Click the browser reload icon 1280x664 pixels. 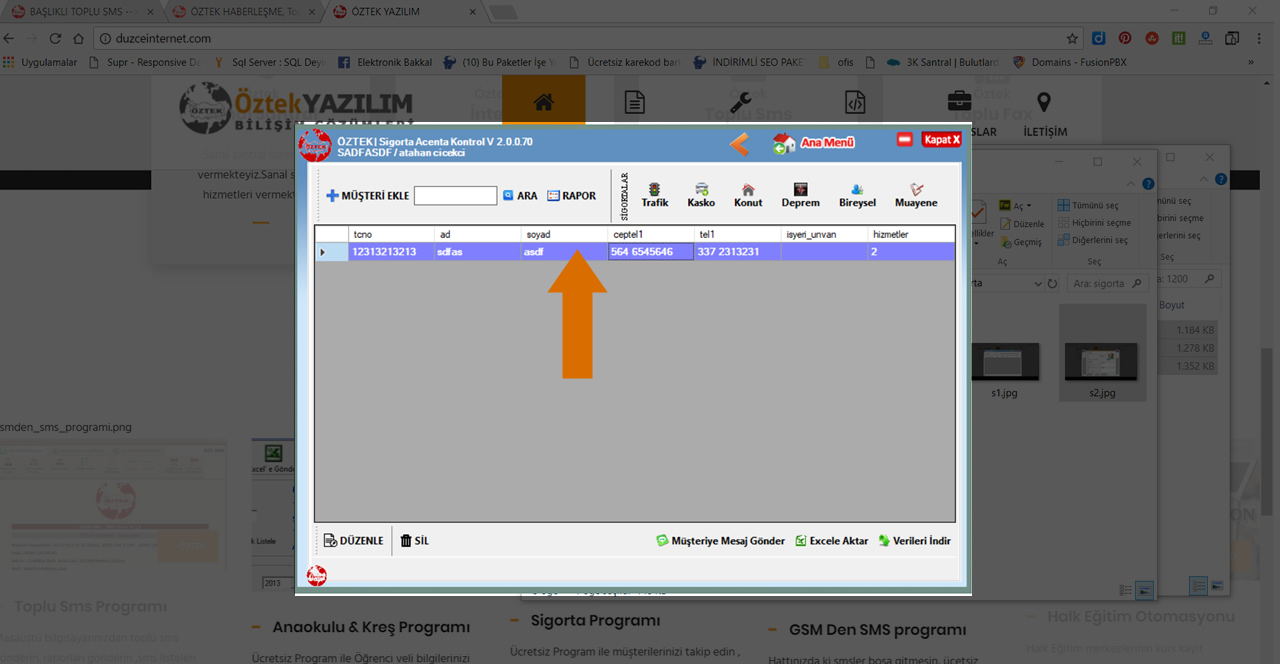point(55,38)
